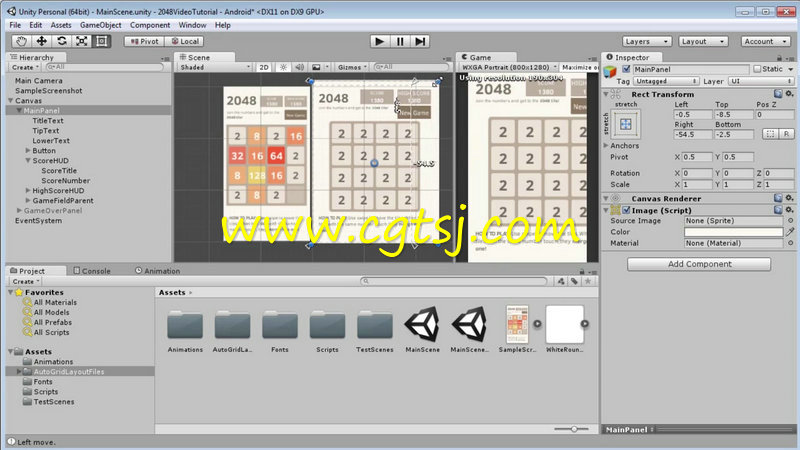Screen dimensions: 800x450
Task: Open the Component menu
Action: (150, 25)
